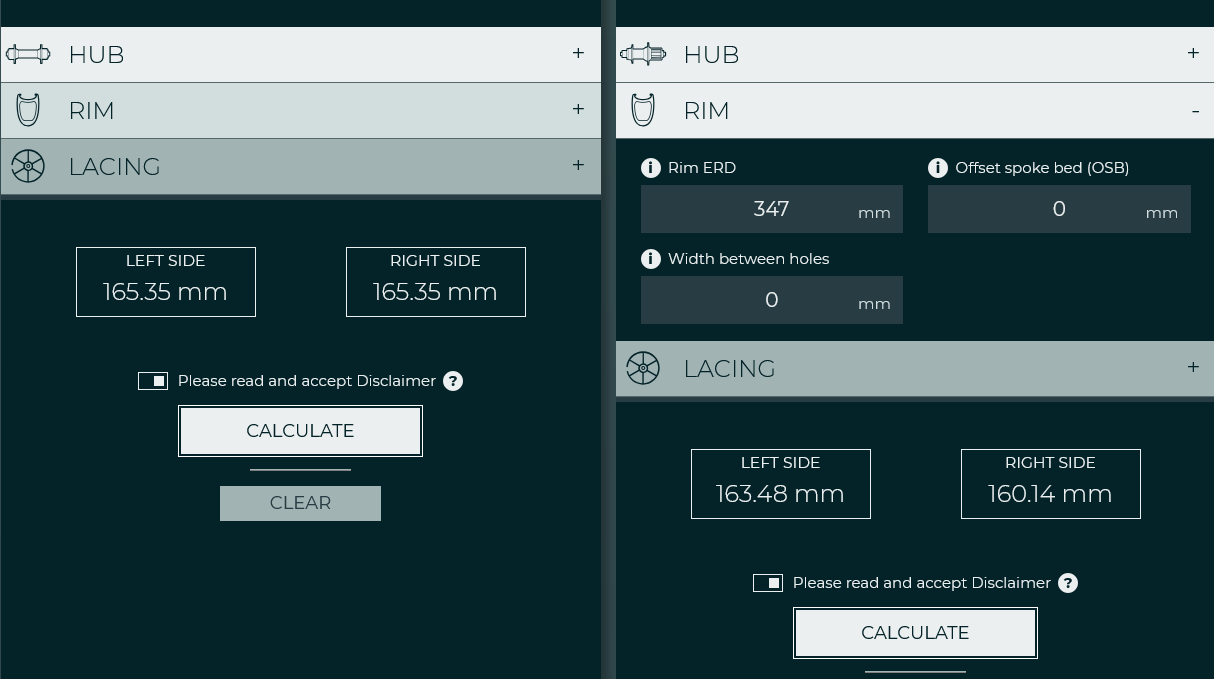This screenshot has width=1214, height=679.
Task: Click the Width between holes input field
Action: click(x=772, y=300)
